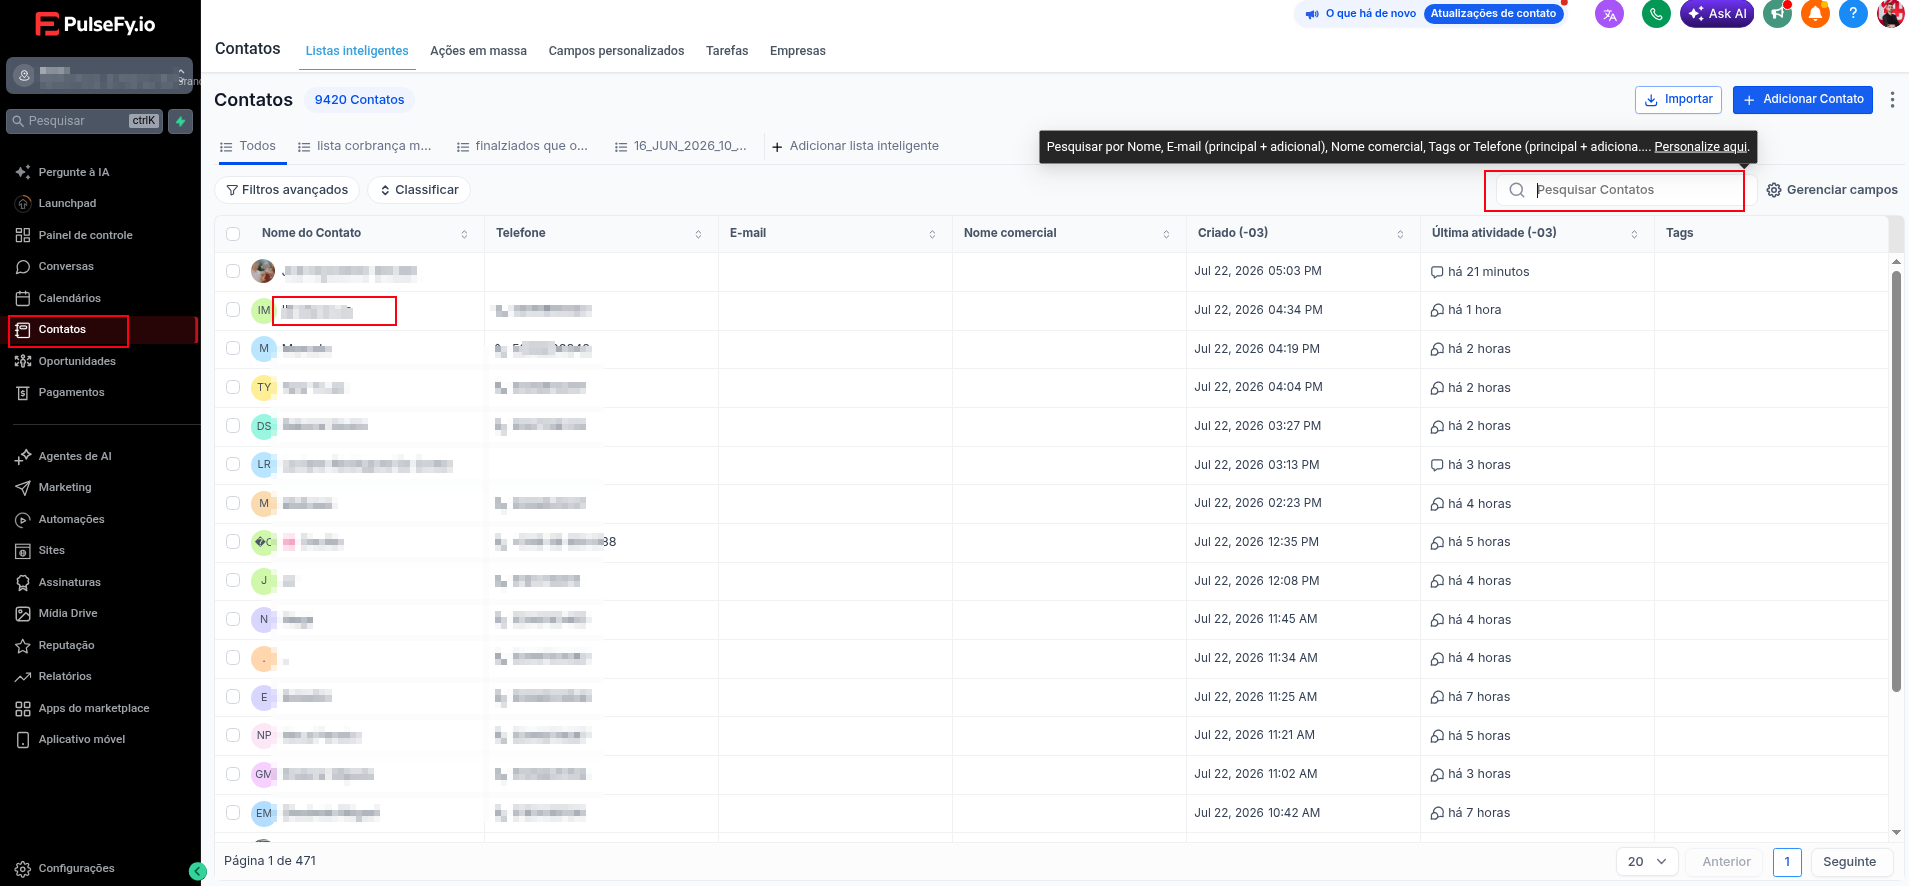Click the orange notifications bell icon
This screenshot has width=1909, height=886.
pyautogui.click(x=1815, y=14)
